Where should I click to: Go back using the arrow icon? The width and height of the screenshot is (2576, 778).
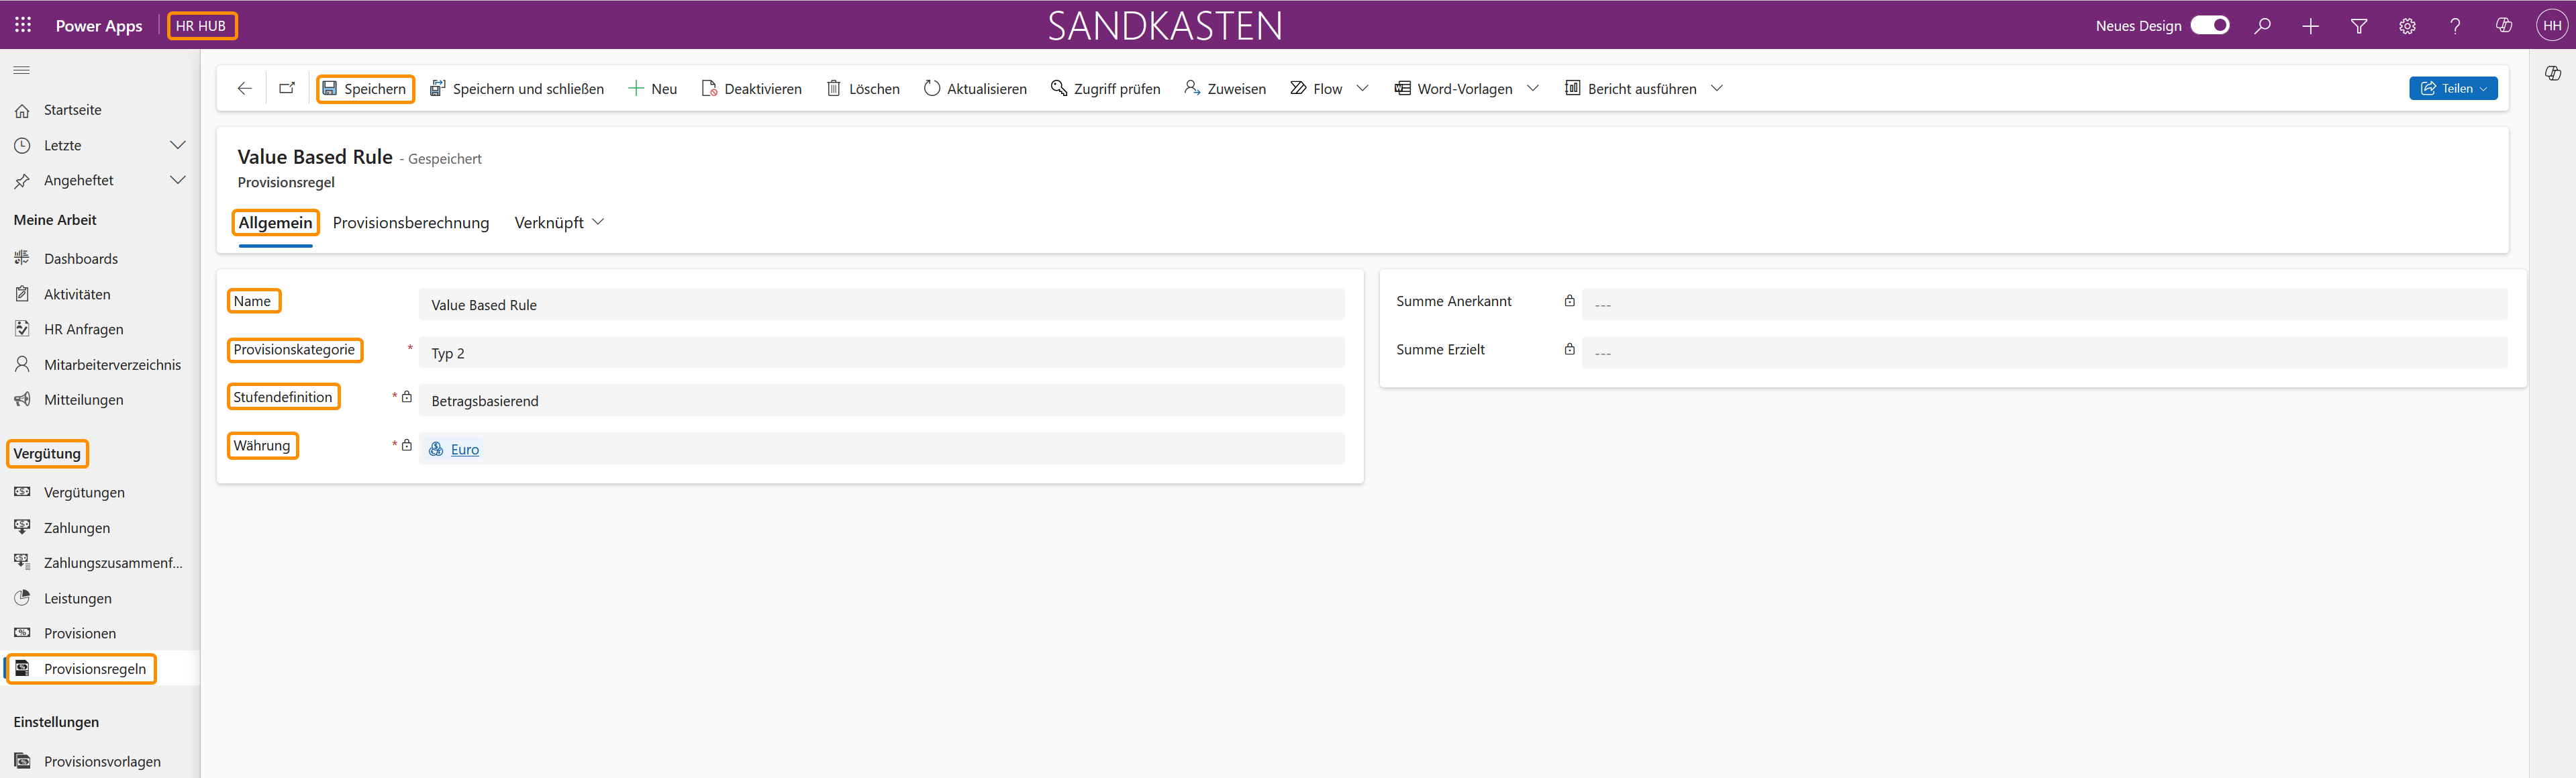point(245,88)
